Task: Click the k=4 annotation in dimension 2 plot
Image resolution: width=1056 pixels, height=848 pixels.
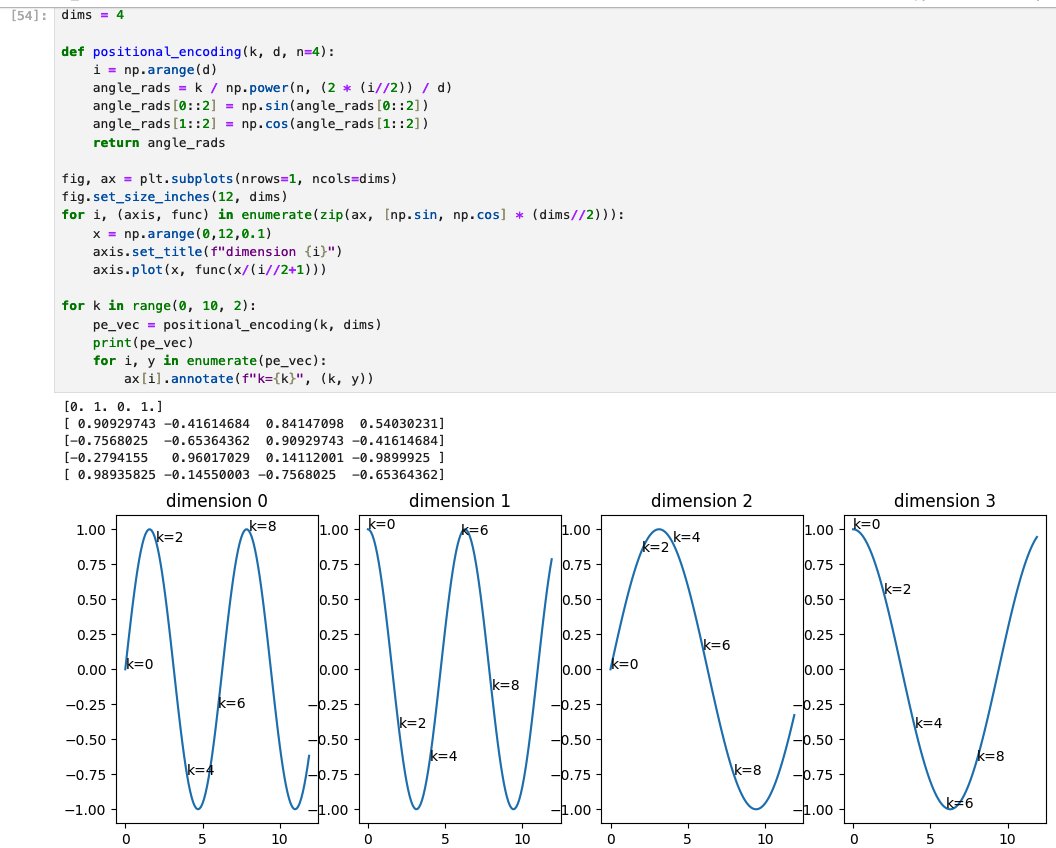Action: pos(687,537)
